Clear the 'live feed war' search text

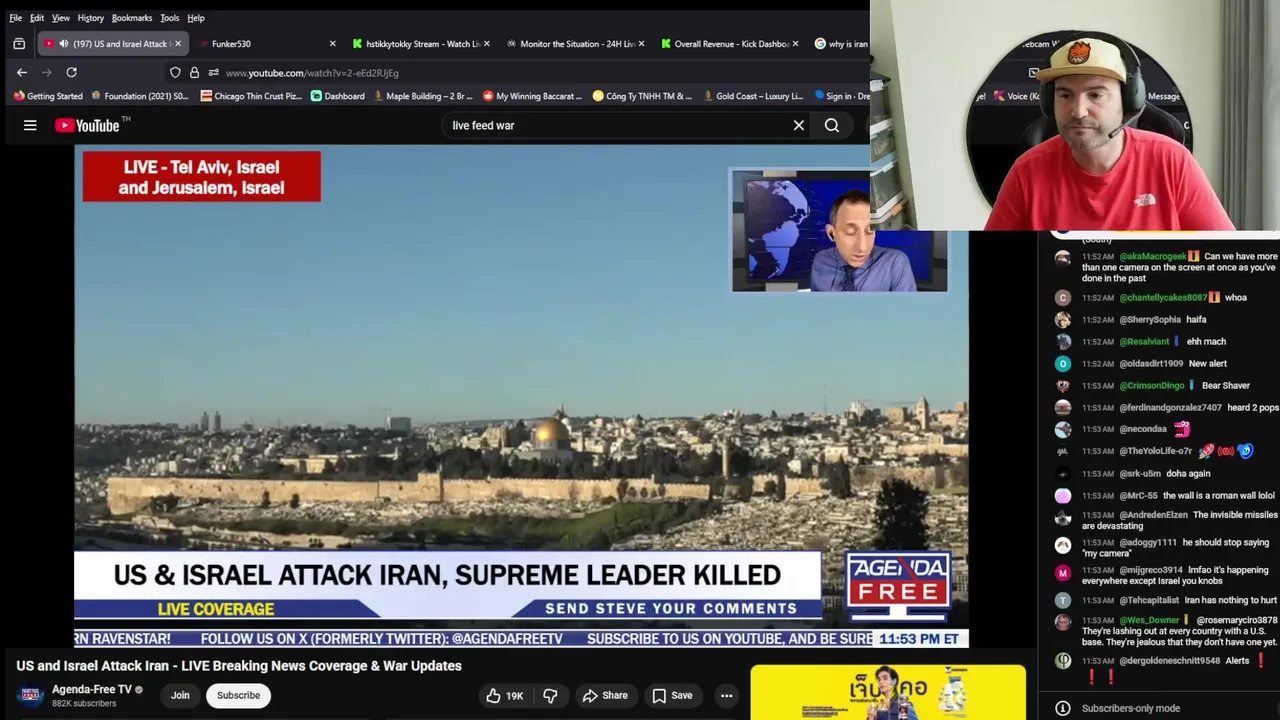[x=799, y=125]
